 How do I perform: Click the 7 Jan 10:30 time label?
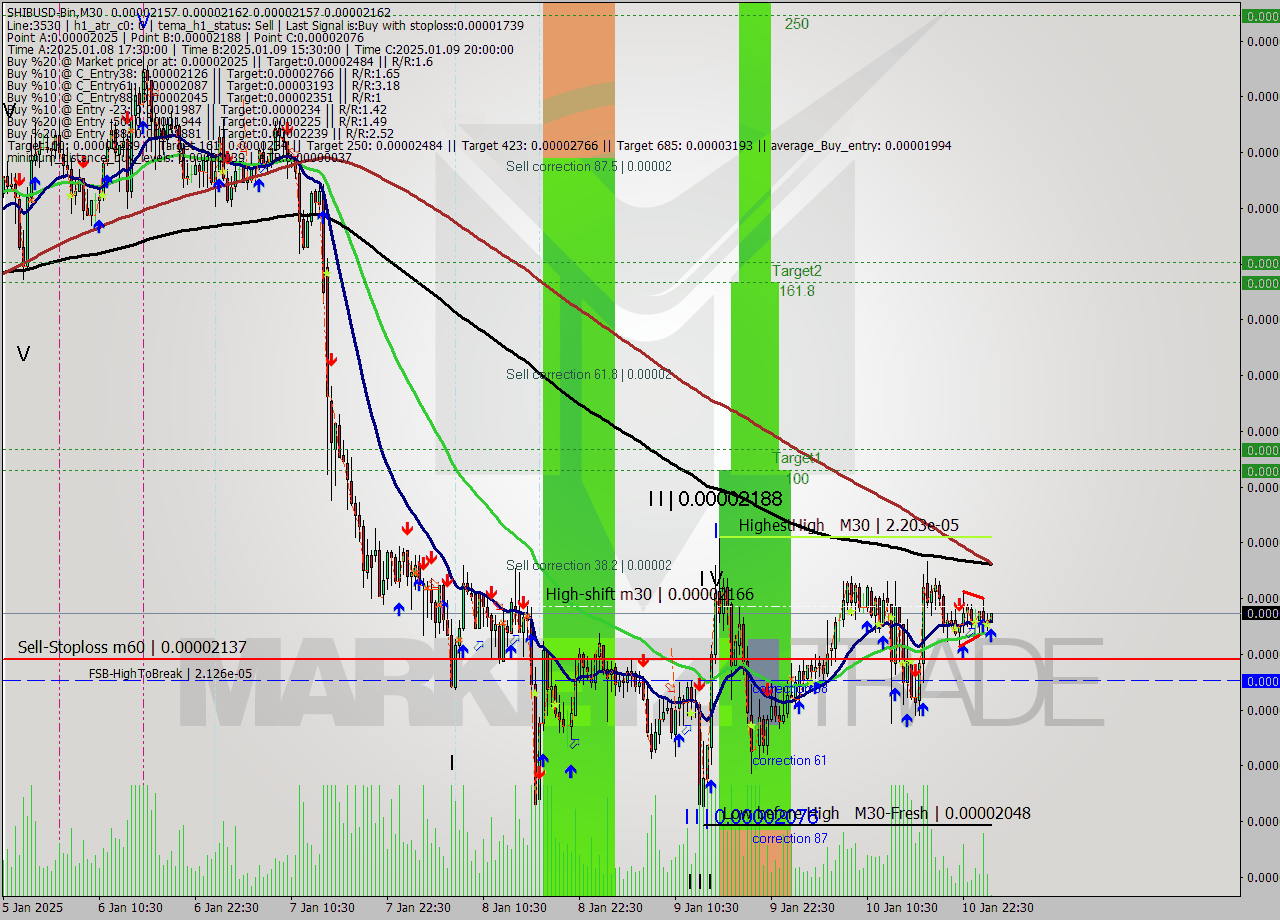point(322,908)
